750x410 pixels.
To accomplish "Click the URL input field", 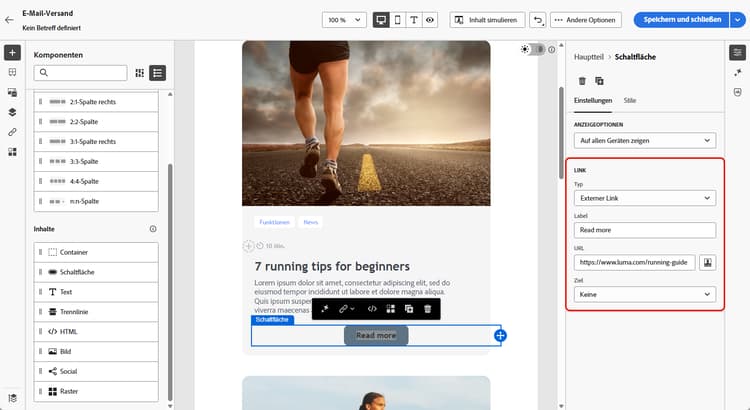I will 634,263.
